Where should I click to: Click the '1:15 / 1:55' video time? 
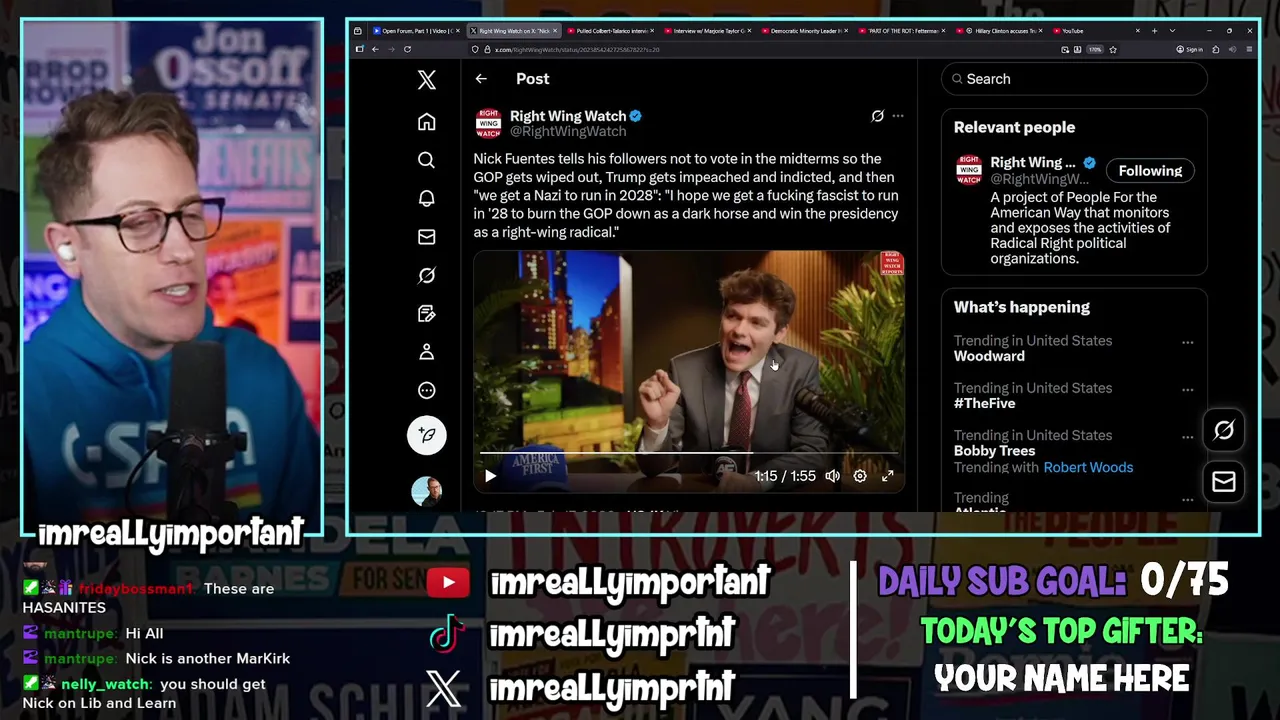(785, 477)
